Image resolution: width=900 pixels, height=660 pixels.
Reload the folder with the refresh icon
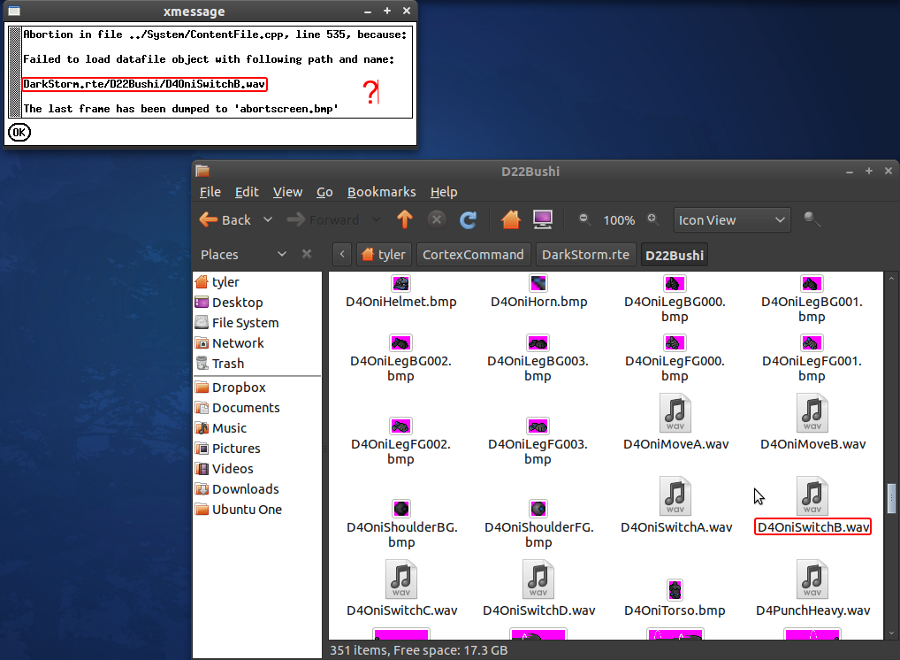click(468, 220)
